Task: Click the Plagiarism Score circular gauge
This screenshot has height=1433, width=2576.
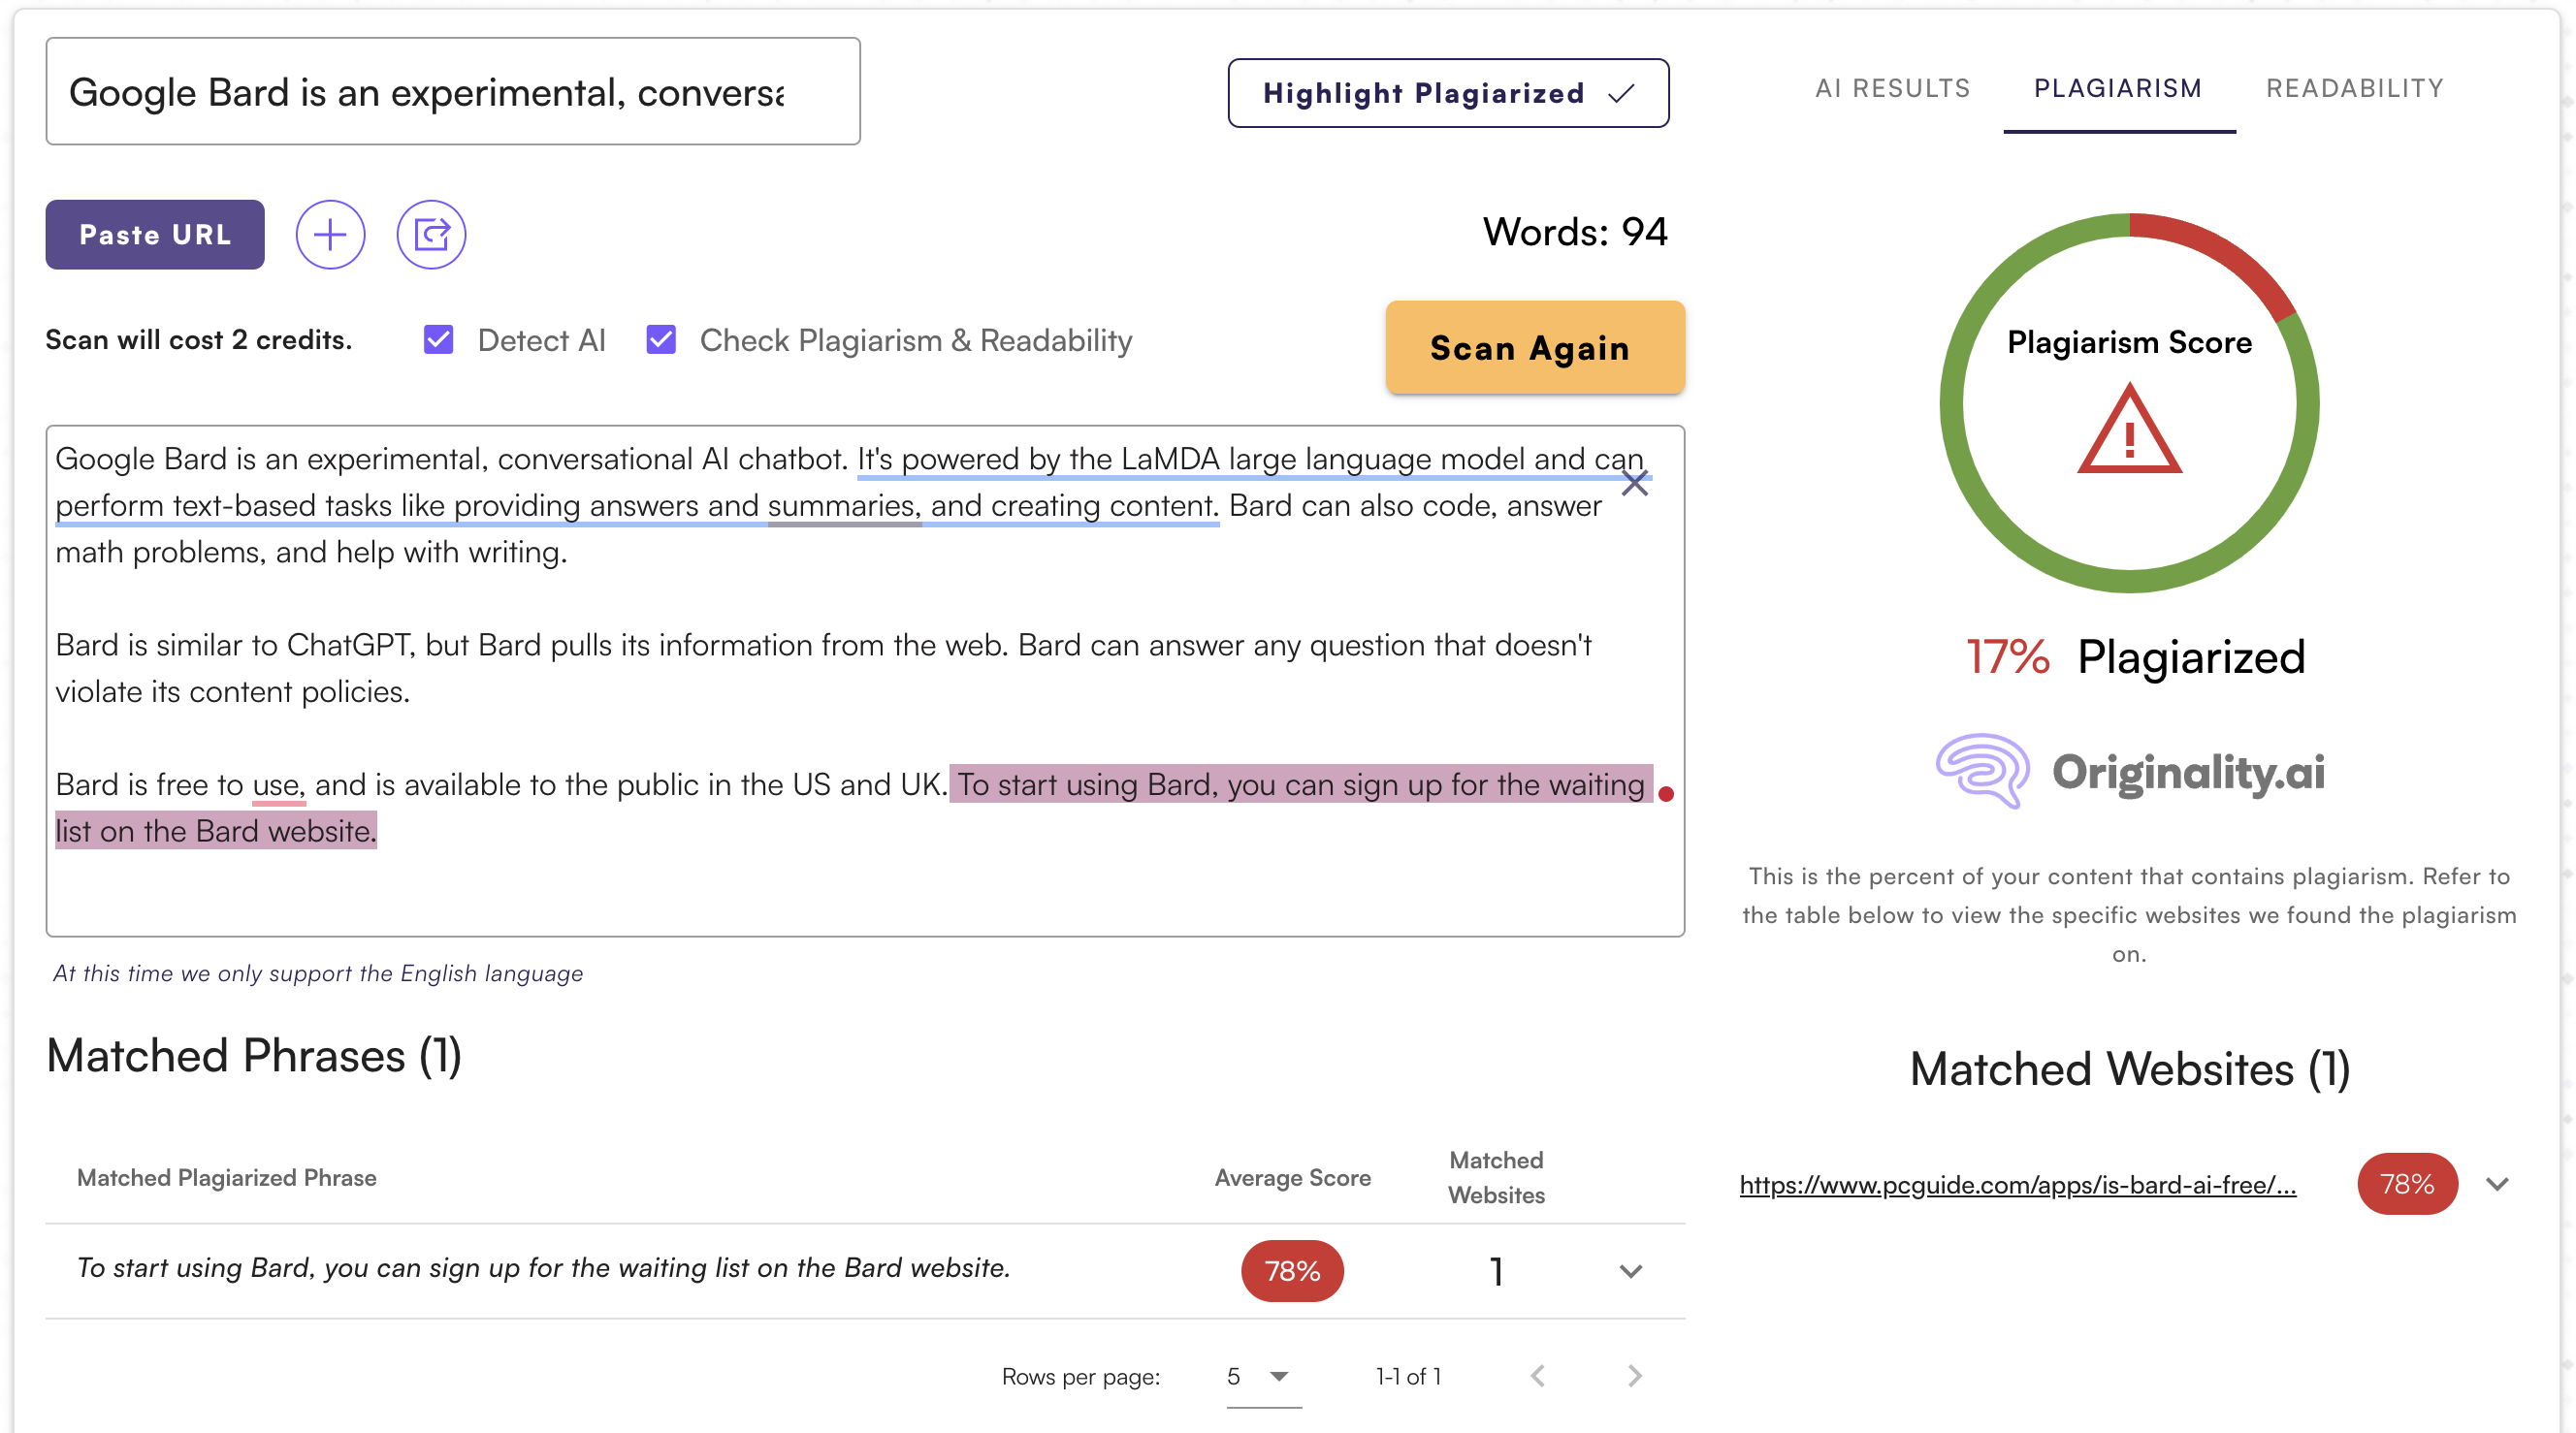Action: click(x=2129, y=403)
